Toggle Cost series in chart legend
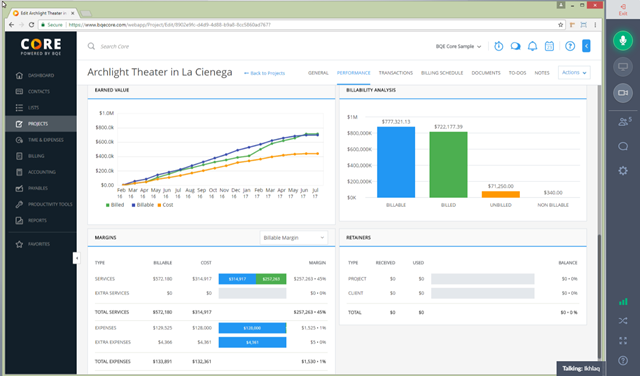Image resolution: width=640 pixels, height=376 pixels. pyautogui.click(x=165, y=205)
